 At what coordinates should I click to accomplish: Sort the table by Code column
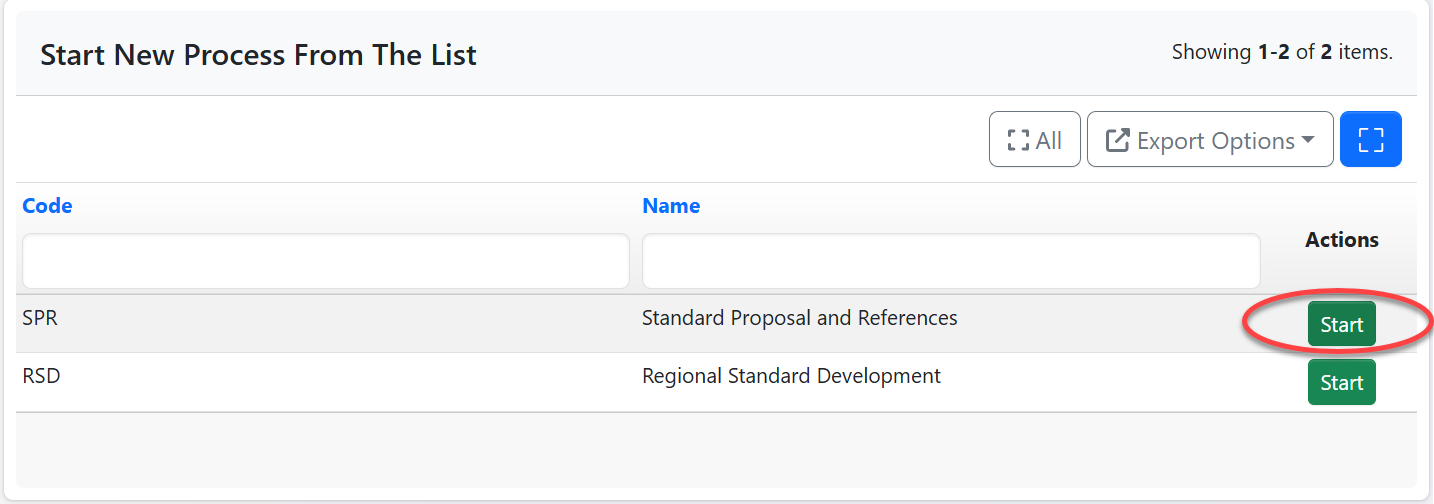[47, 206]
